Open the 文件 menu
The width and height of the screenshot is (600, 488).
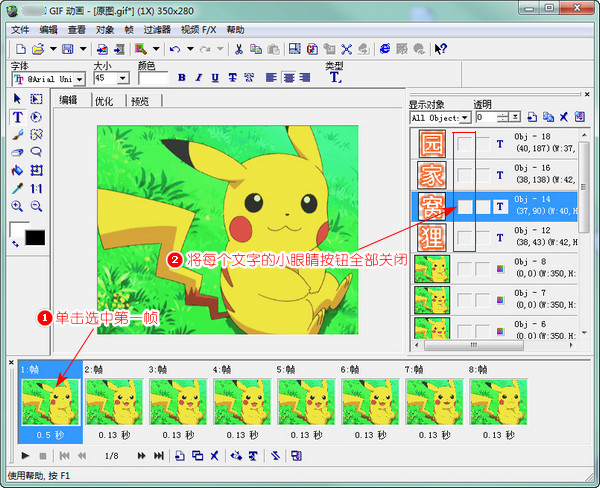20,30
